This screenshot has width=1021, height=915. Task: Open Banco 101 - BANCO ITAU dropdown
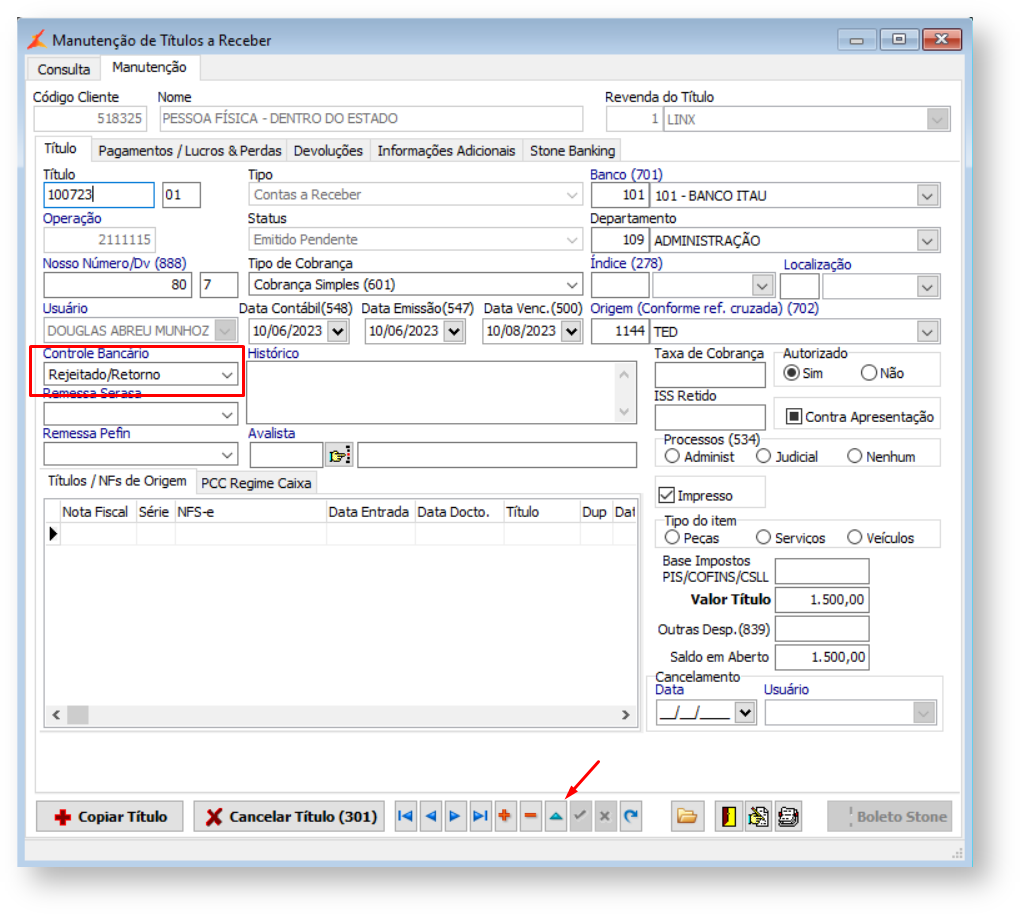point(927,195)
